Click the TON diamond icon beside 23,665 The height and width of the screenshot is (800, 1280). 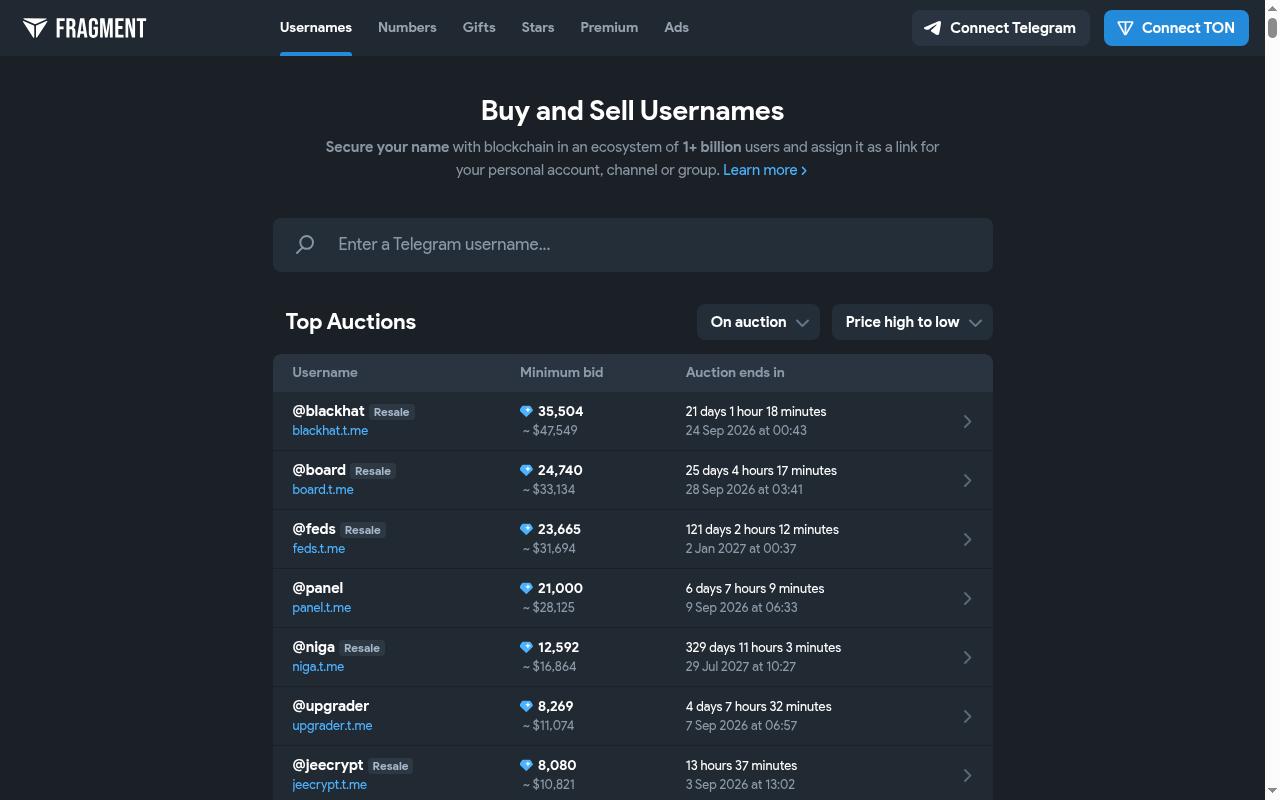[526, 529]
